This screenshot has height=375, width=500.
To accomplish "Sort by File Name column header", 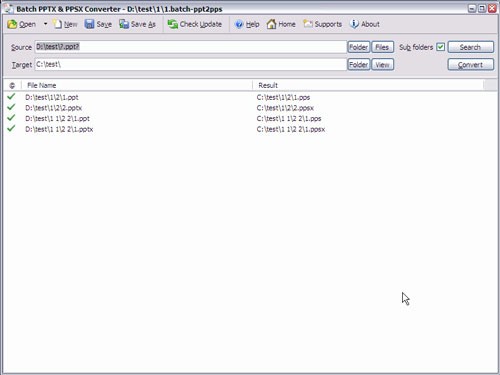I will click(x=137, y=85).
